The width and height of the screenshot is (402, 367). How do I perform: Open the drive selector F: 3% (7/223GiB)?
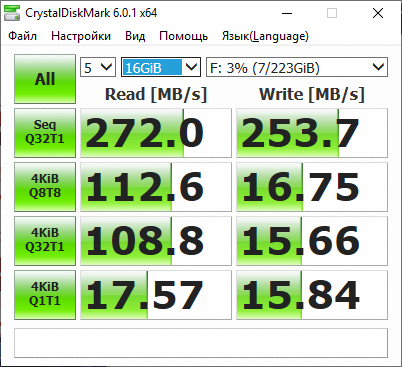point(297,67)
